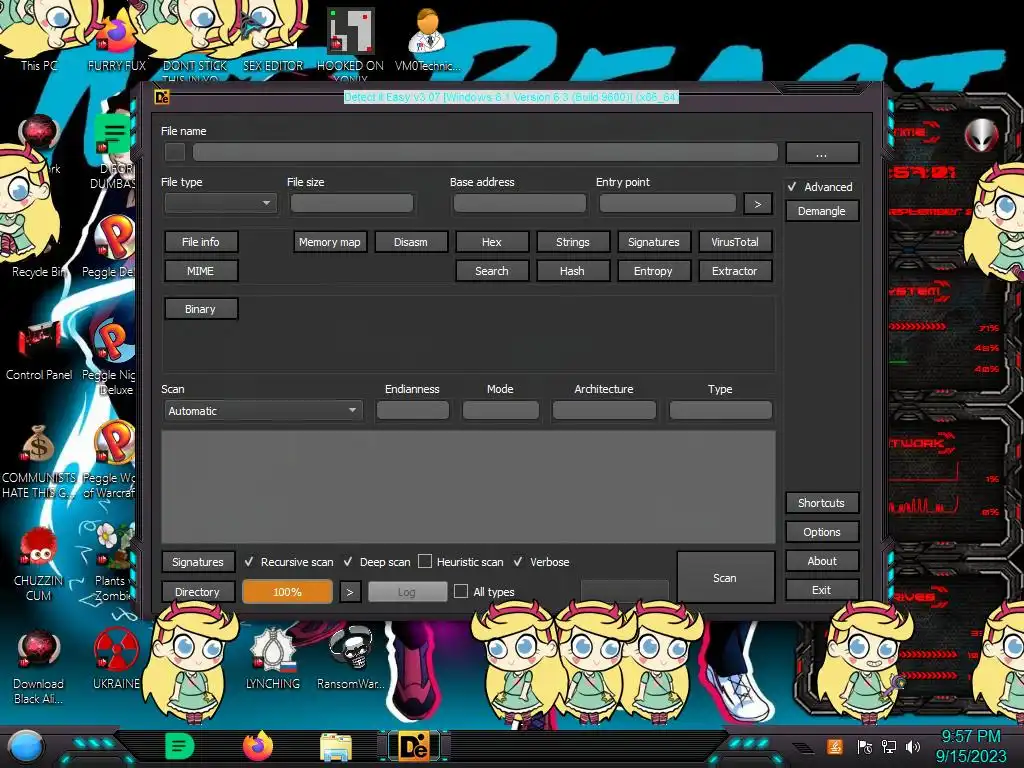
Task: Click the Directory button
Action: click(x=197, y=592)
